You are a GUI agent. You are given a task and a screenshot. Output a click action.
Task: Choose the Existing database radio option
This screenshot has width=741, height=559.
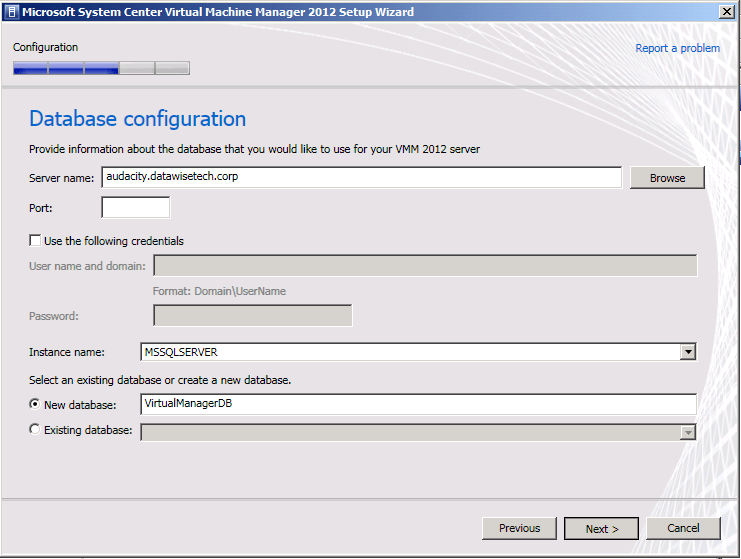pos(34,429)
